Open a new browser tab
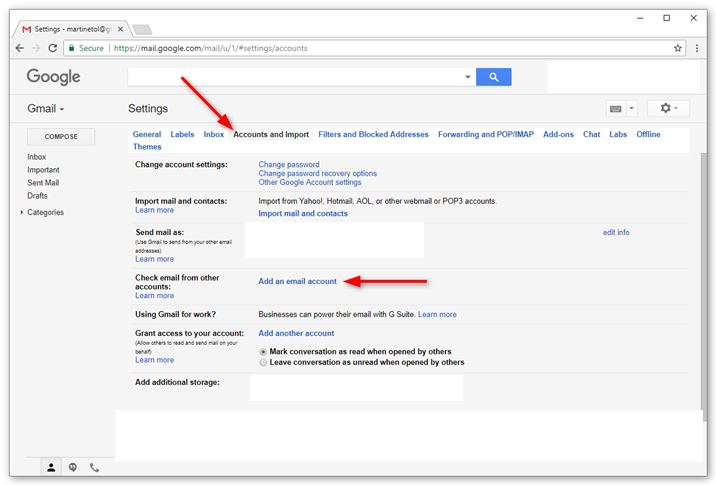The width and height of the screenshot is (716, 485). 142,30
